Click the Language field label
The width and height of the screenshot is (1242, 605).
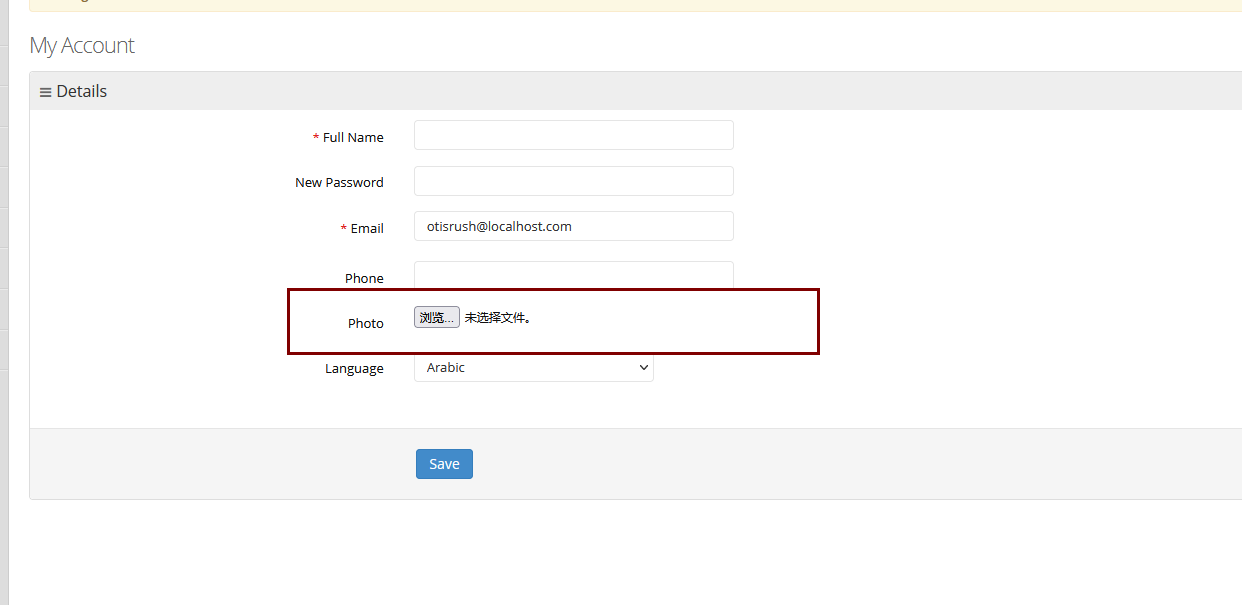point(354,368)
